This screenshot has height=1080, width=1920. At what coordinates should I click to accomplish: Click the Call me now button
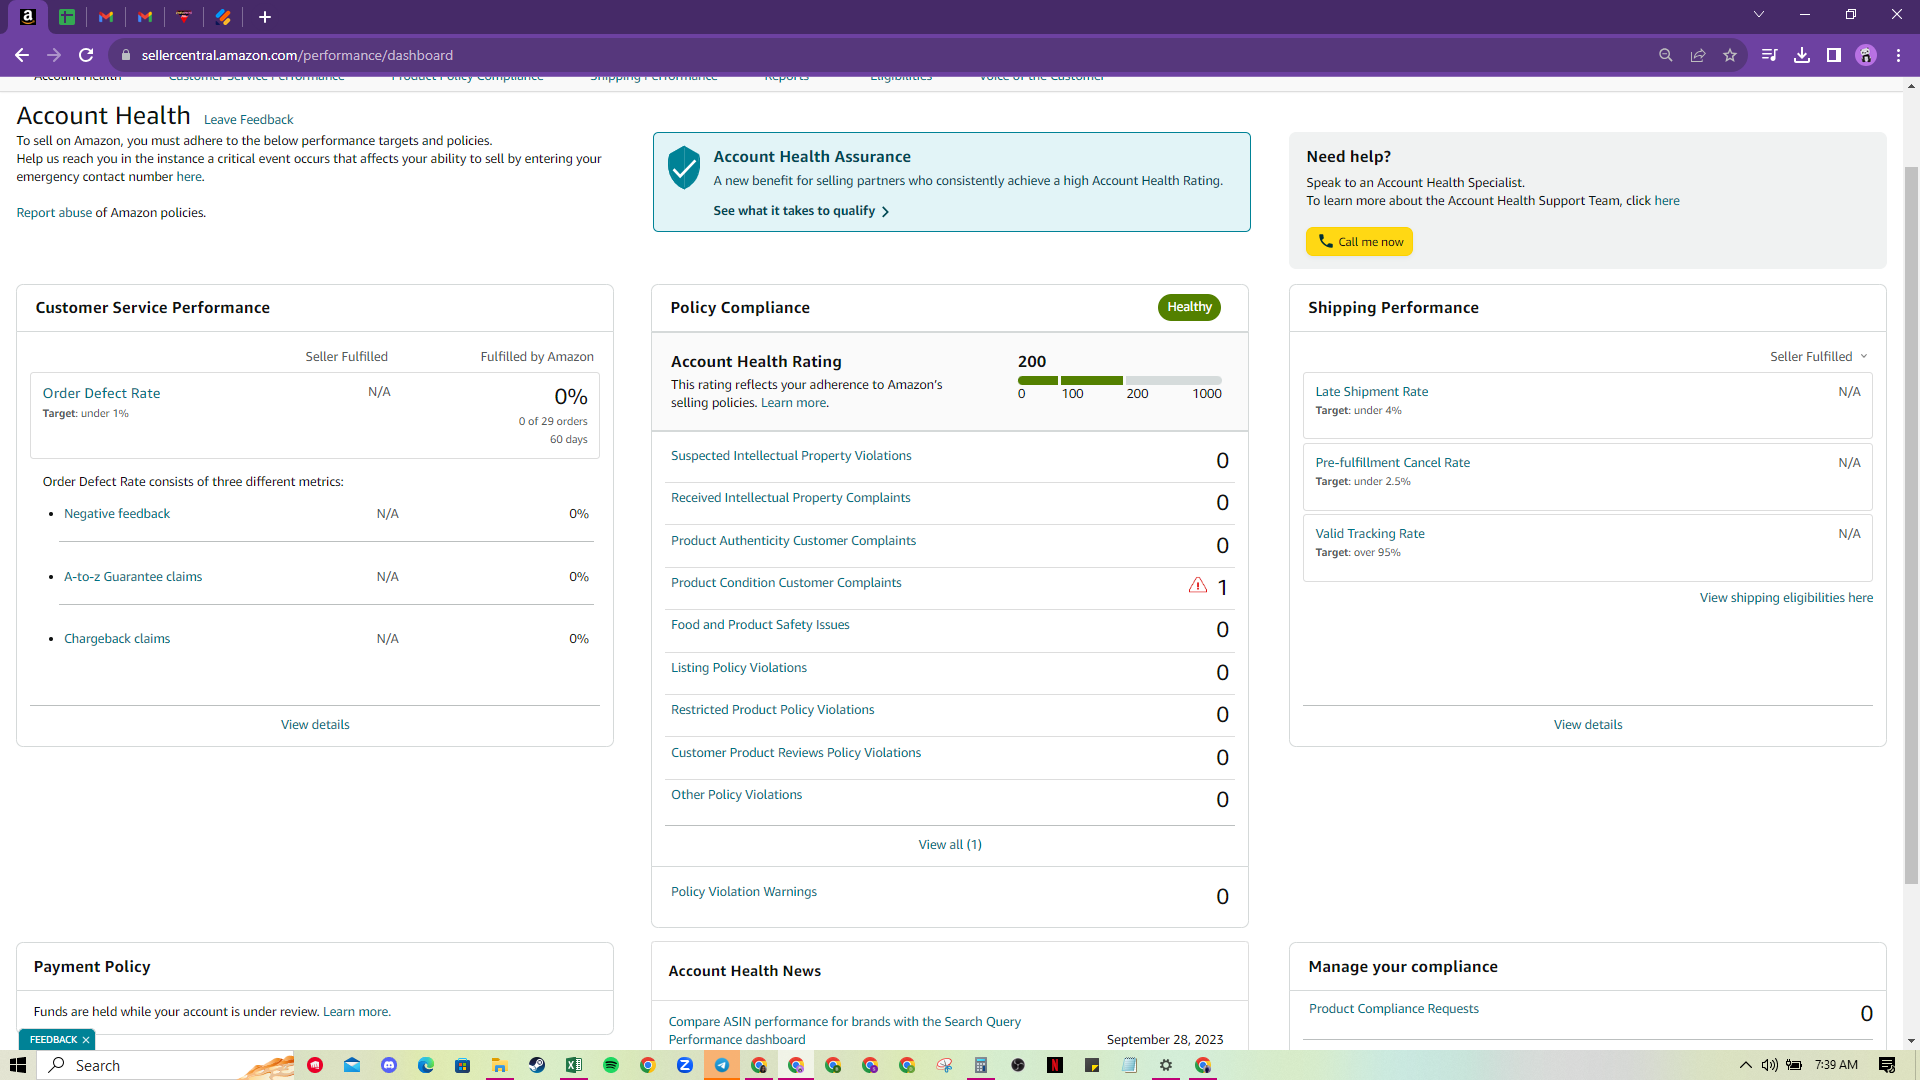click(x=1359, y=242)
